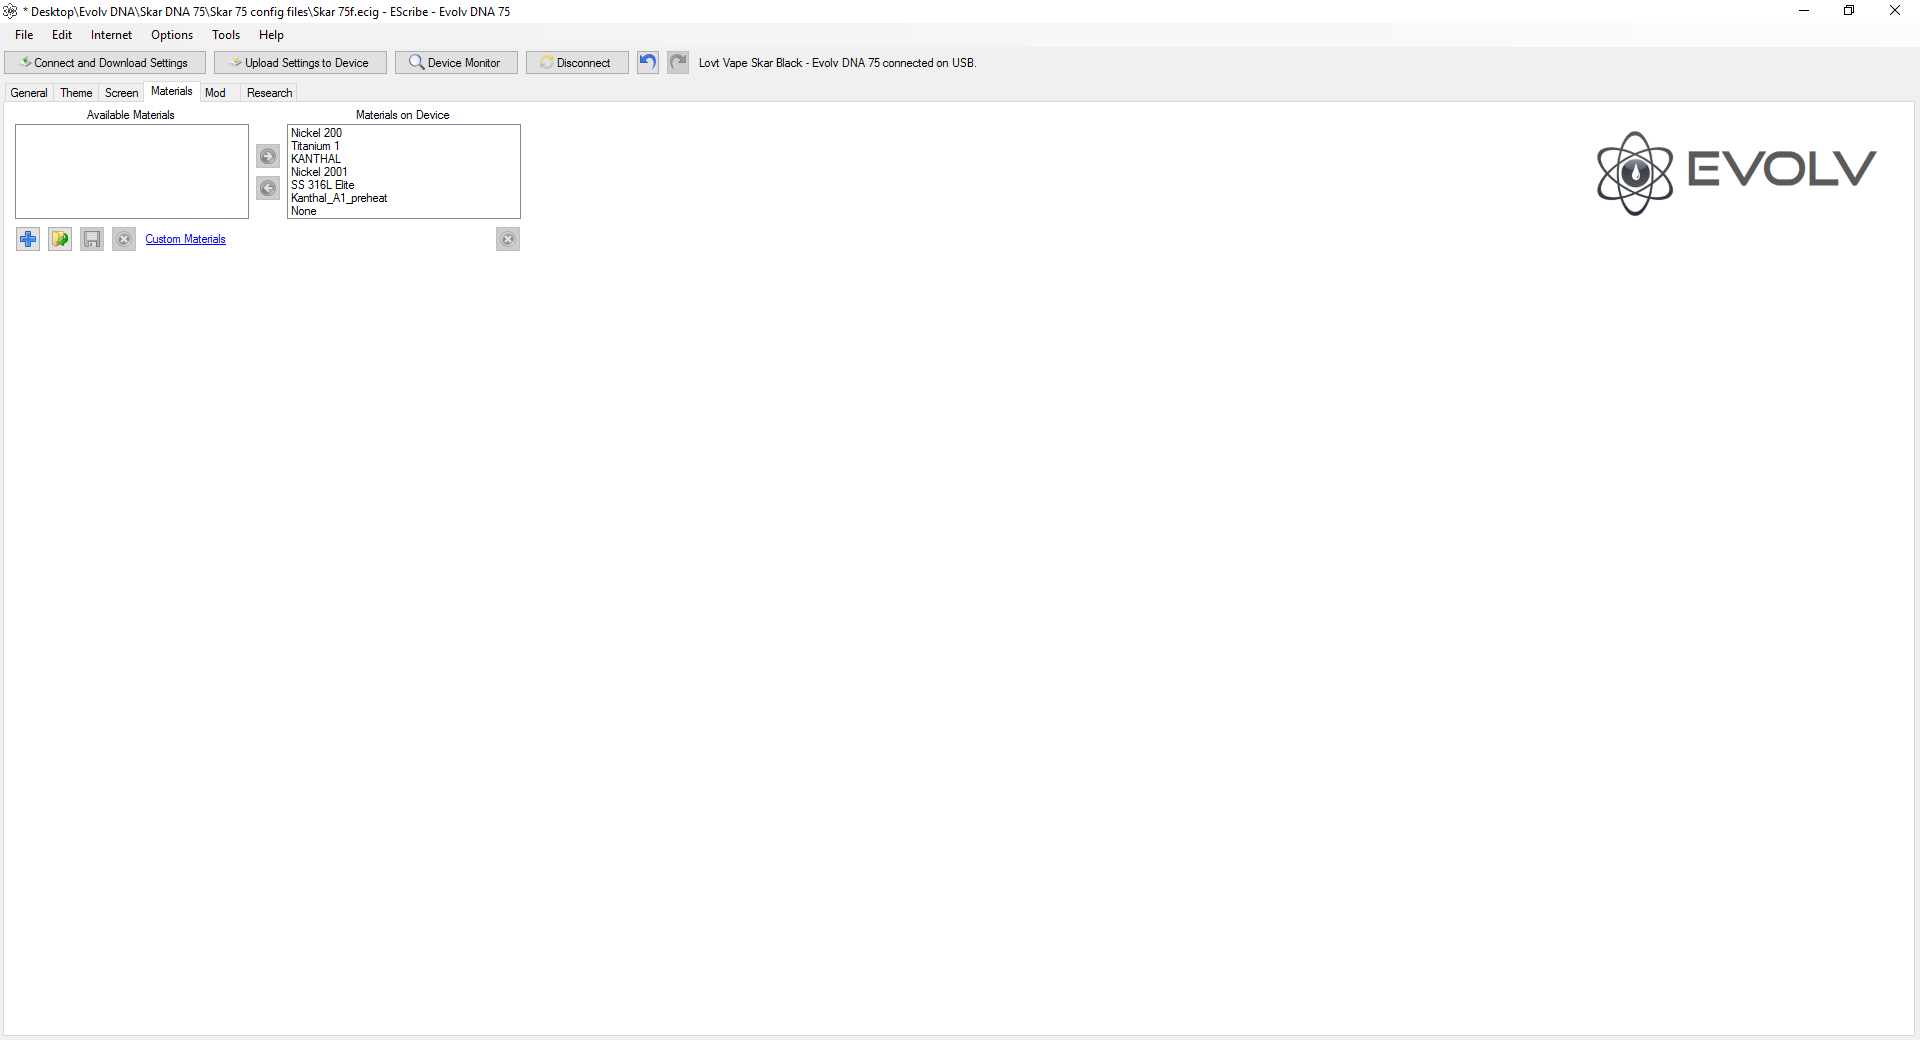The height and width of the screenshot is (1040, 1920).
Task: Click the redo arrow icon
Action: pos(678,62)
